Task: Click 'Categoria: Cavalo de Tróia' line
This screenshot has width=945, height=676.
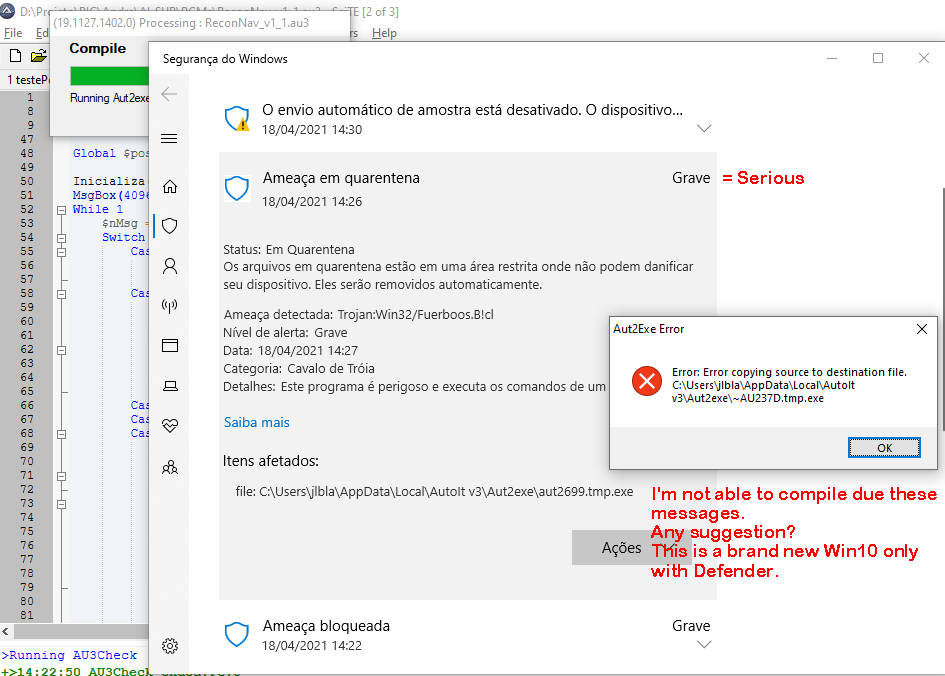Action: point(299,369)
